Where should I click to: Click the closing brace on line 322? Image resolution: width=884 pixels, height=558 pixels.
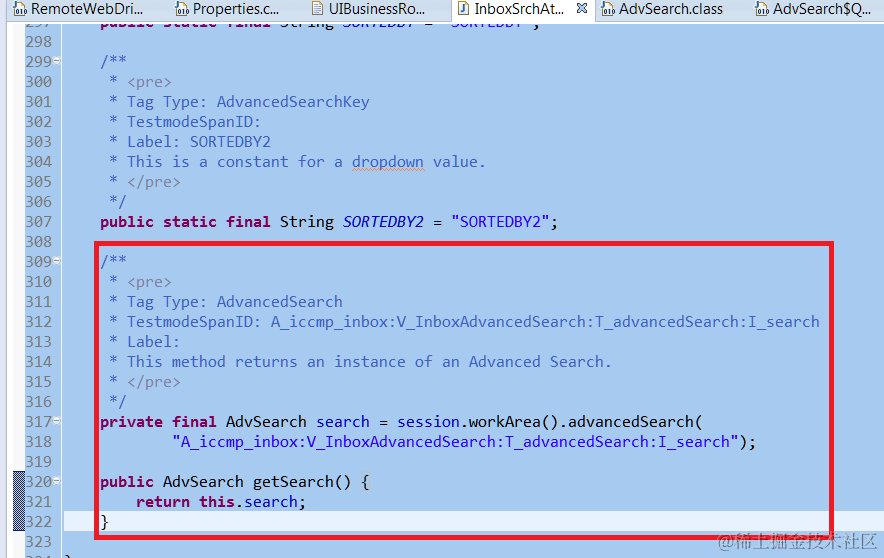(104, 522)
